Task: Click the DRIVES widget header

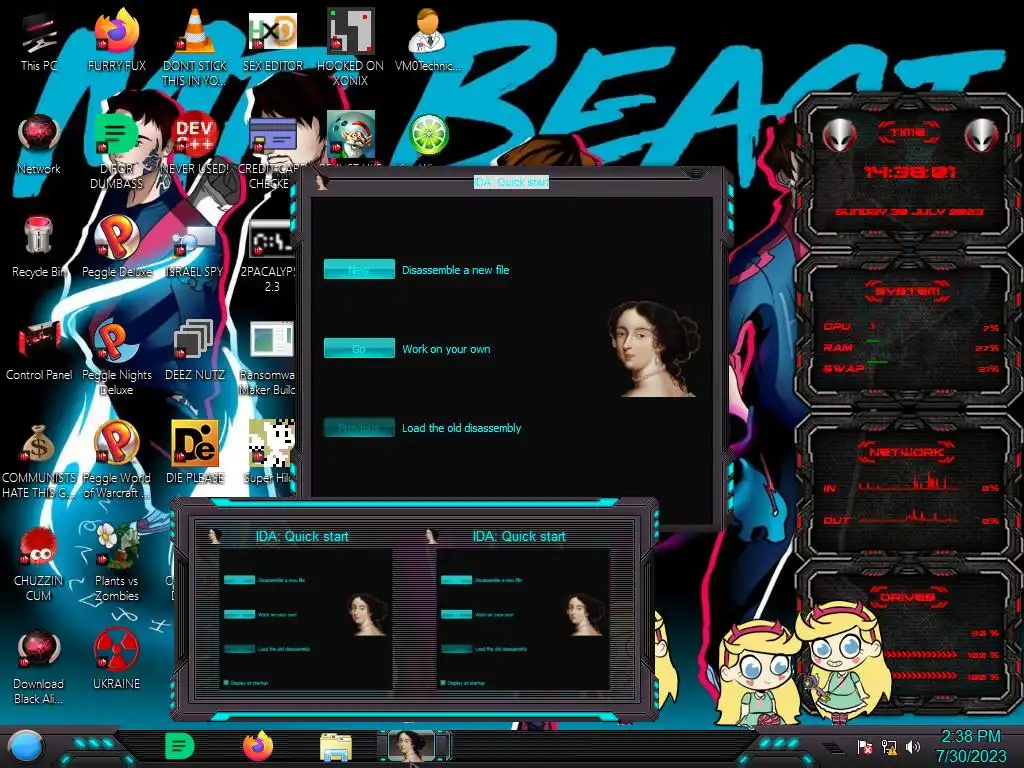Action: pos(908,597)
